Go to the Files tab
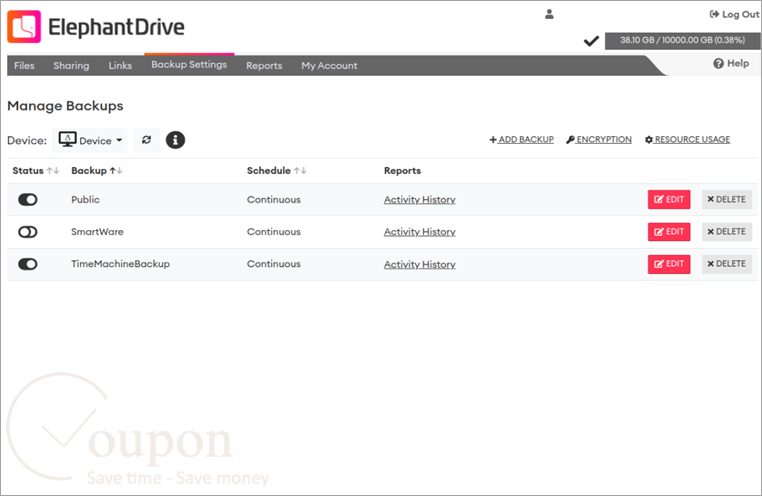The image size is (762, 496). [24, 66]
